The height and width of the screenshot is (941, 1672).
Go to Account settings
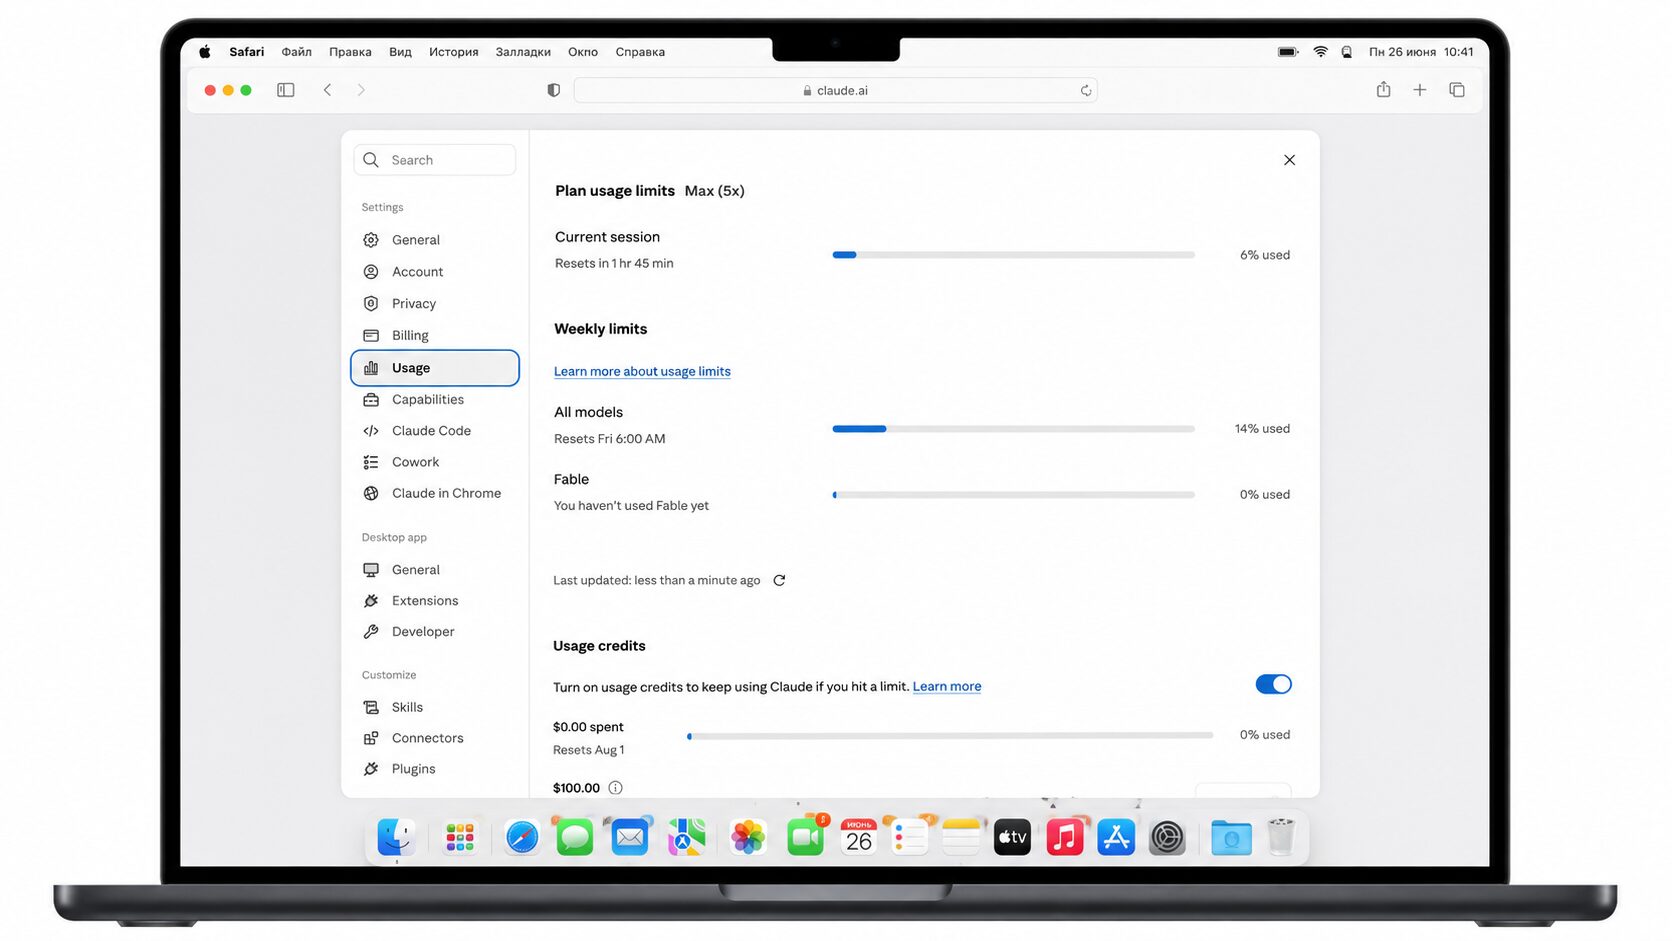(x=435, y=272)
